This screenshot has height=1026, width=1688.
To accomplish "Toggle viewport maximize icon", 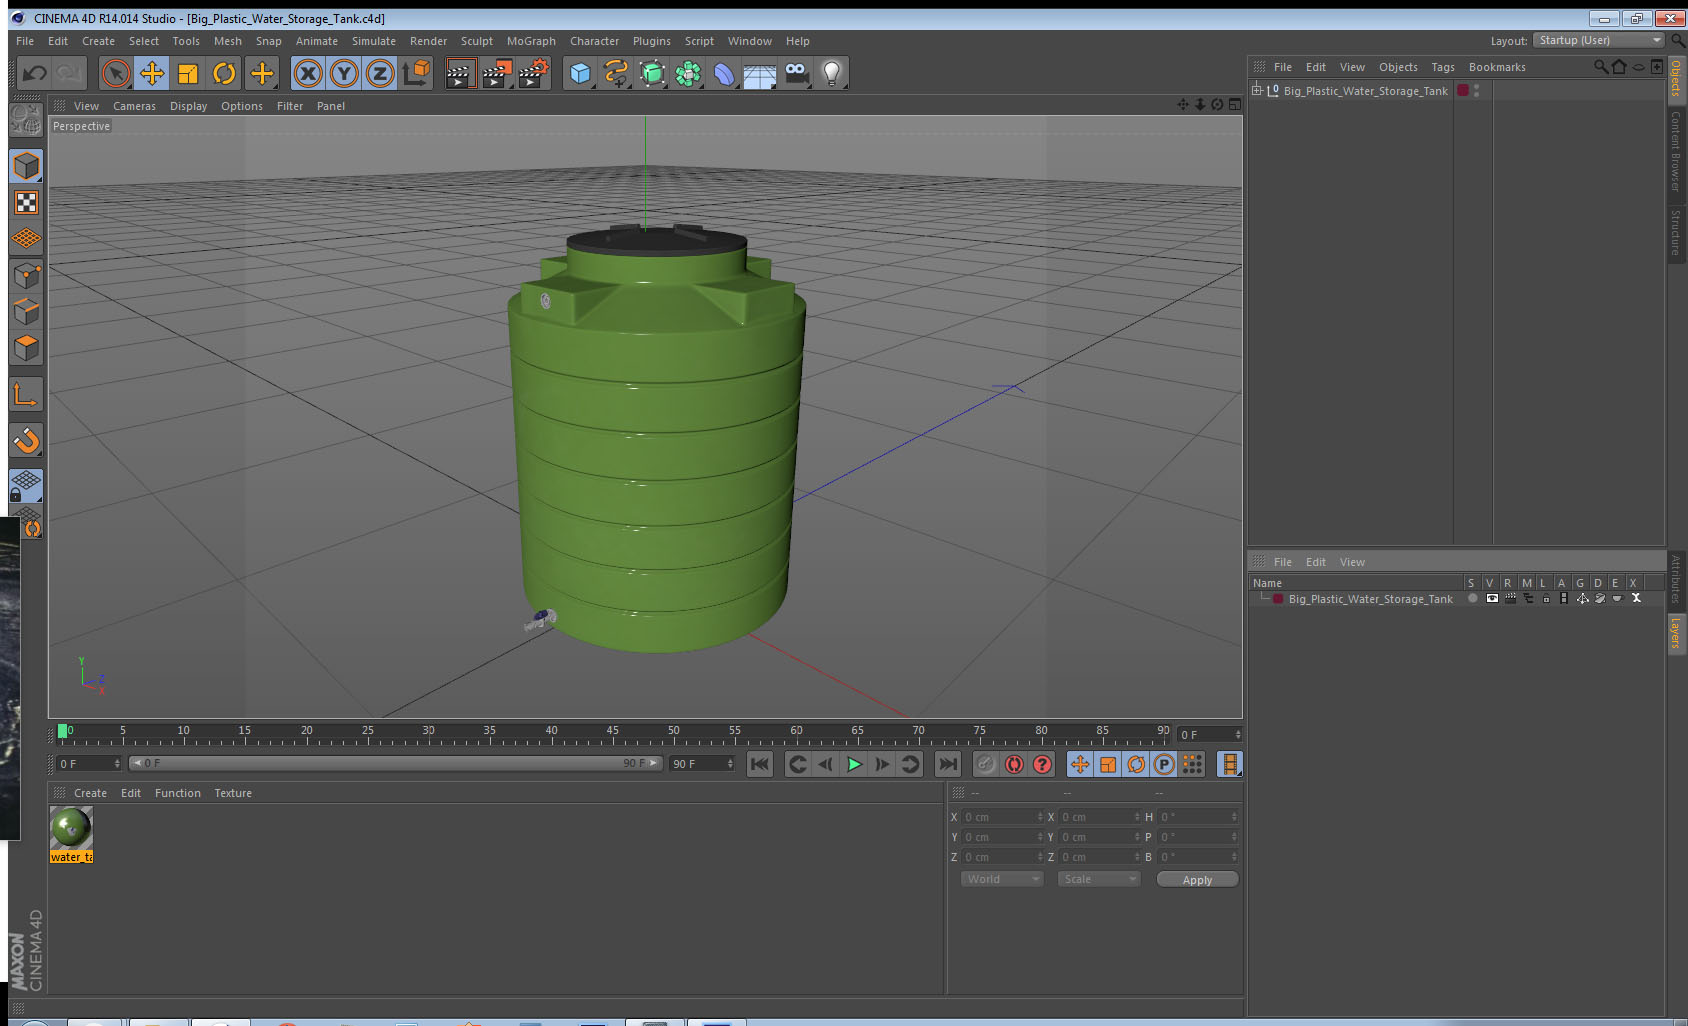I will [x=1235, y=104].
